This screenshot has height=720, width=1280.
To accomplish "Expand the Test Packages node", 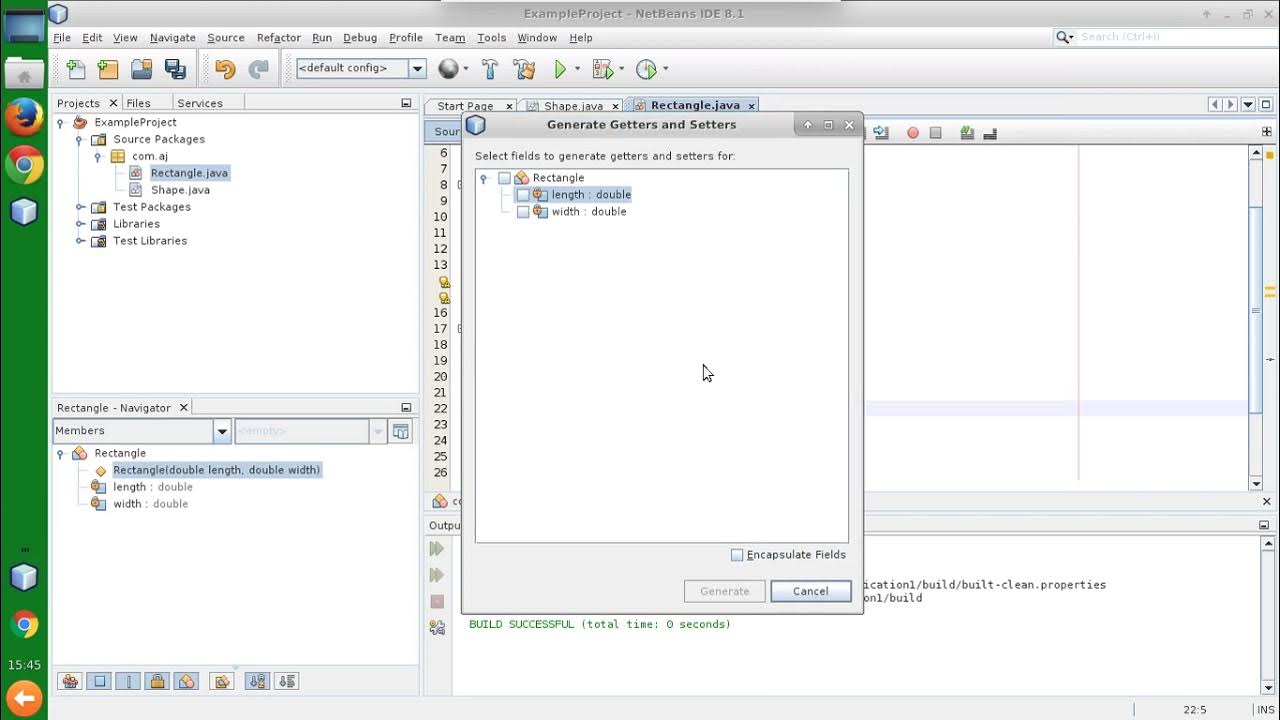I will point(80,207).
